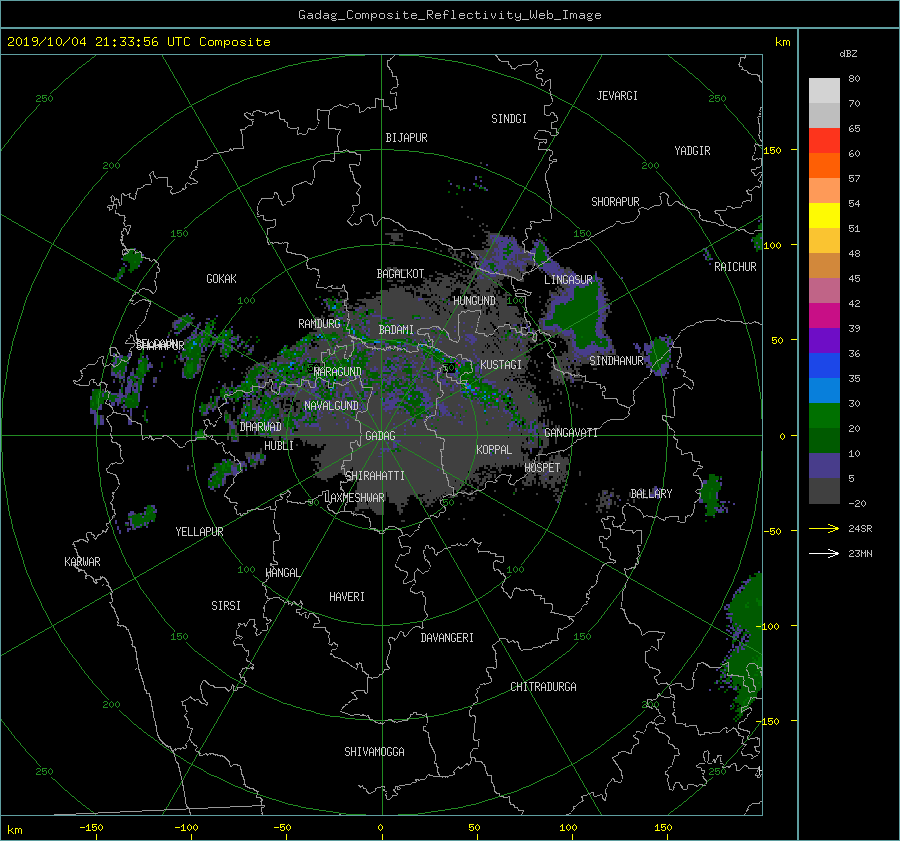900x841 pixels.
Task: Click the image title Gadag_Composite_Reflectivity_Web_Image
Action: pyautogui.click(x=449, y=15)
